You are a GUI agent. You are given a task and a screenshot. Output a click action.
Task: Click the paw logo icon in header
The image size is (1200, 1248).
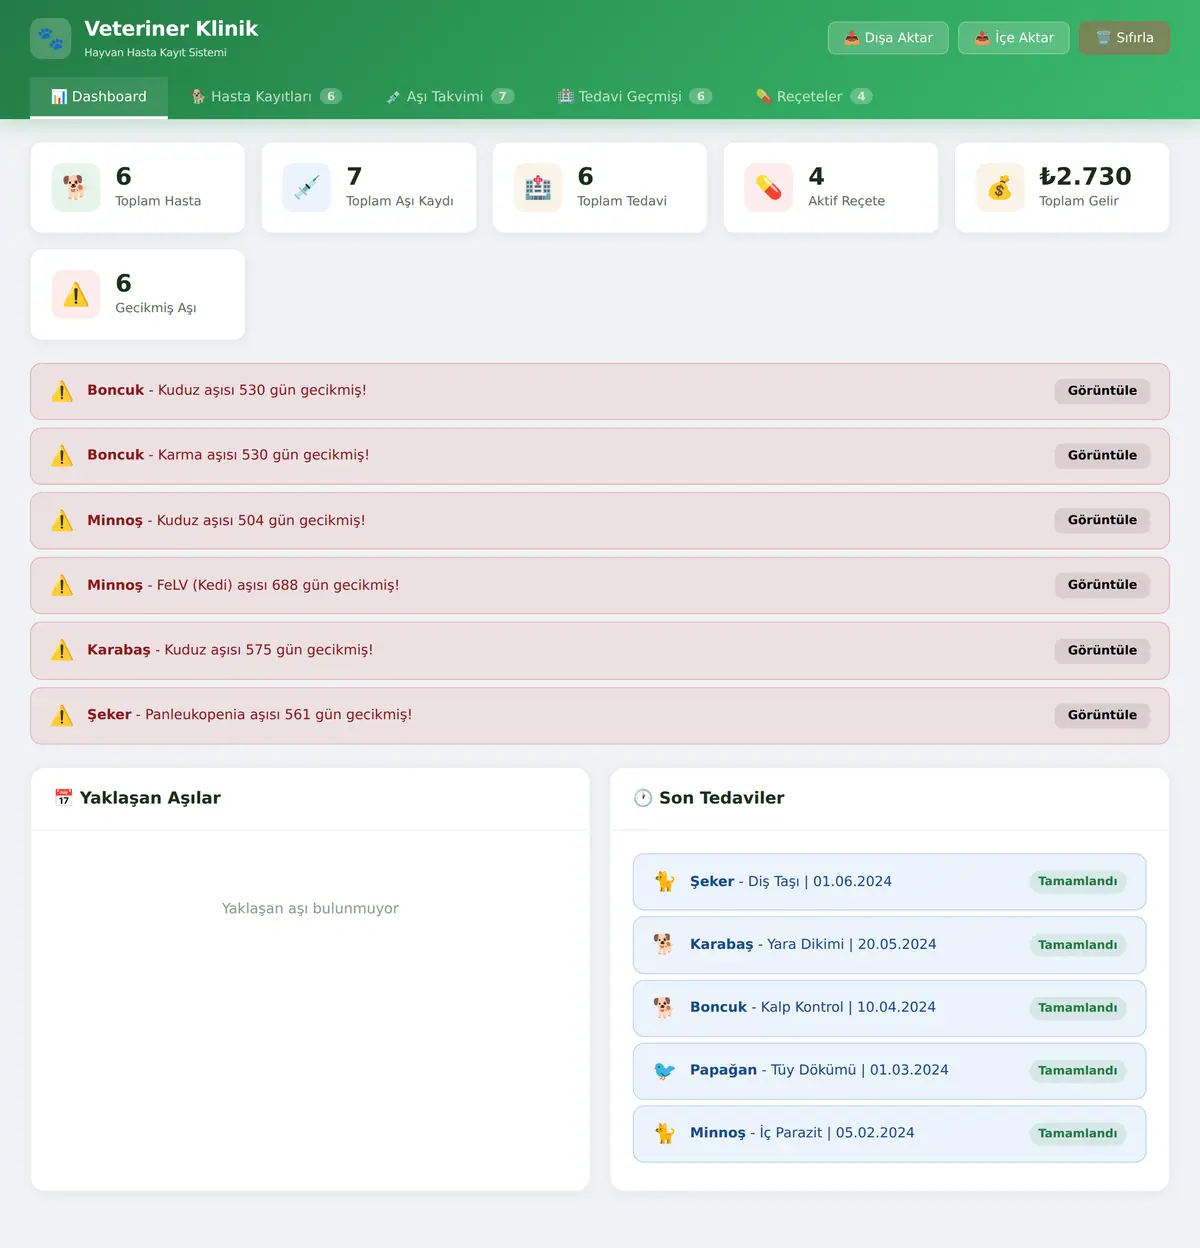[51, 39]
